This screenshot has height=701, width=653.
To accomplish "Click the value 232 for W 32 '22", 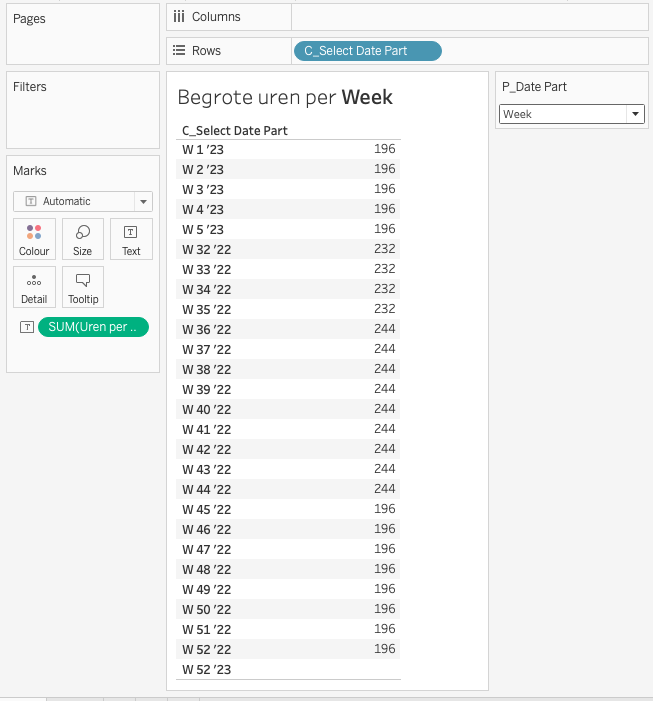I will pyautogui.click(x=384, y=249).
